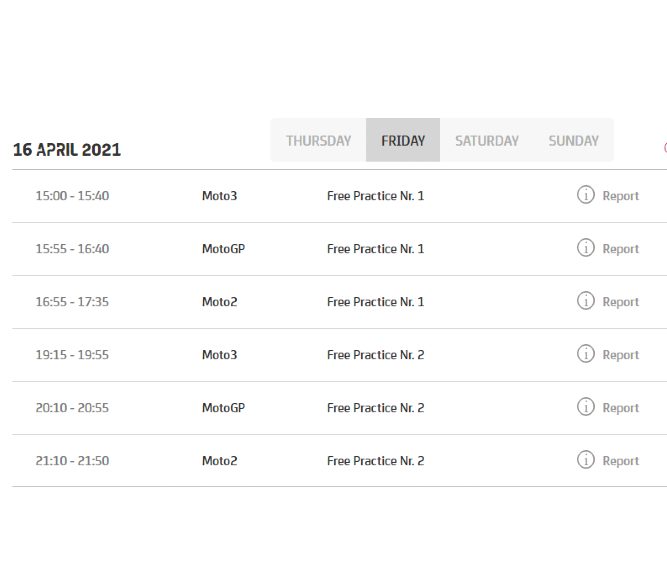Select the Friday schedule tab
The image size is (667, 580).
pyautogui.click(x=403, y=141)
